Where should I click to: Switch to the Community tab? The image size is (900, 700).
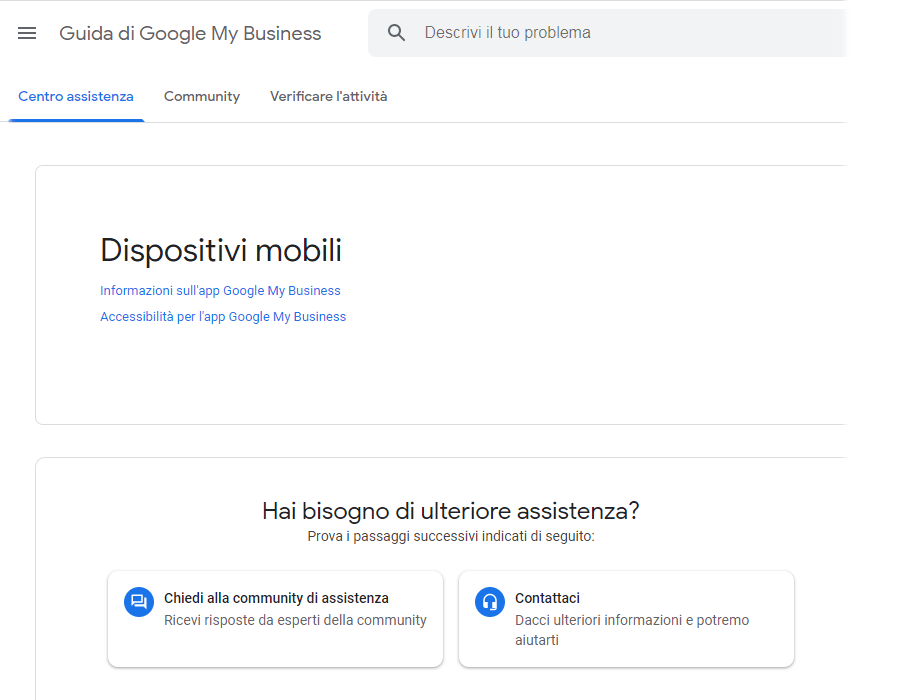(201, 96)
